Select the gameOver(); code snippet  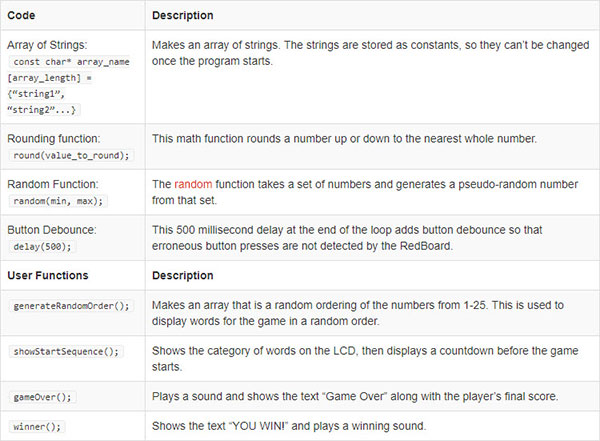tap(42, 397)
